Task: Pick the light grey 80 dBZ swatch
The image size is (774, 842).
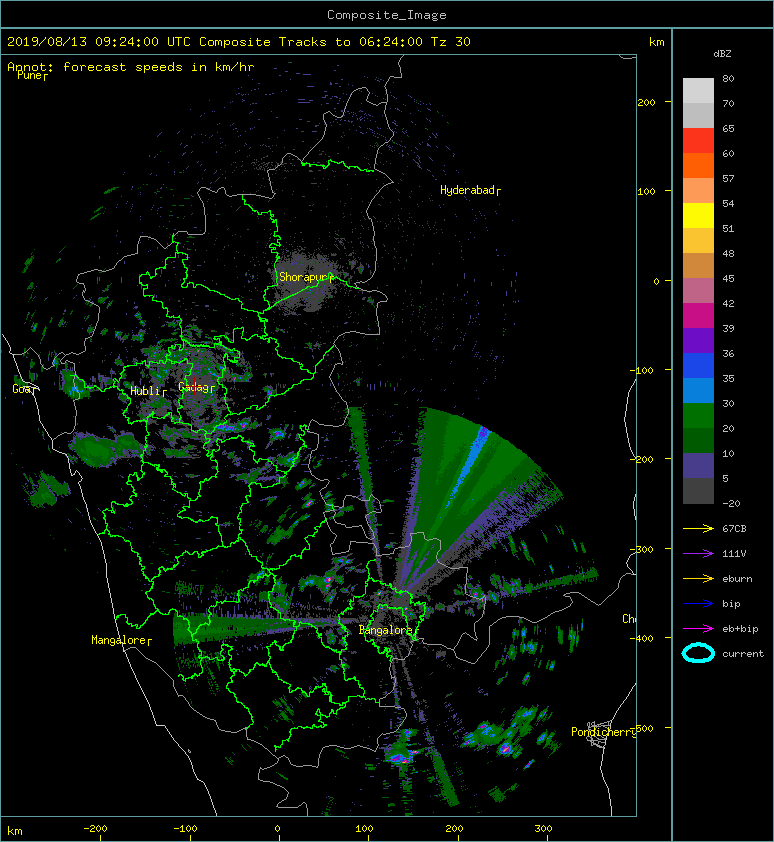Action: pos(698,90)
